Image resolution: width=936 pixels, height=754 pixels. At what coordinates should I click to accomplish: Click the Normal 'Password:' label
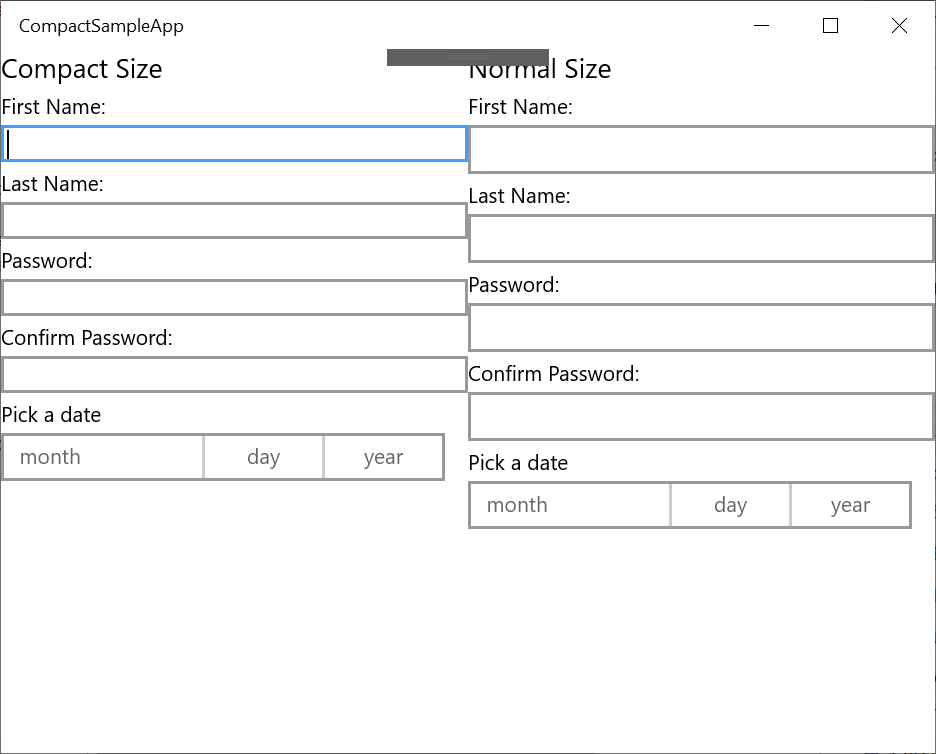click(x=514, y=285)
